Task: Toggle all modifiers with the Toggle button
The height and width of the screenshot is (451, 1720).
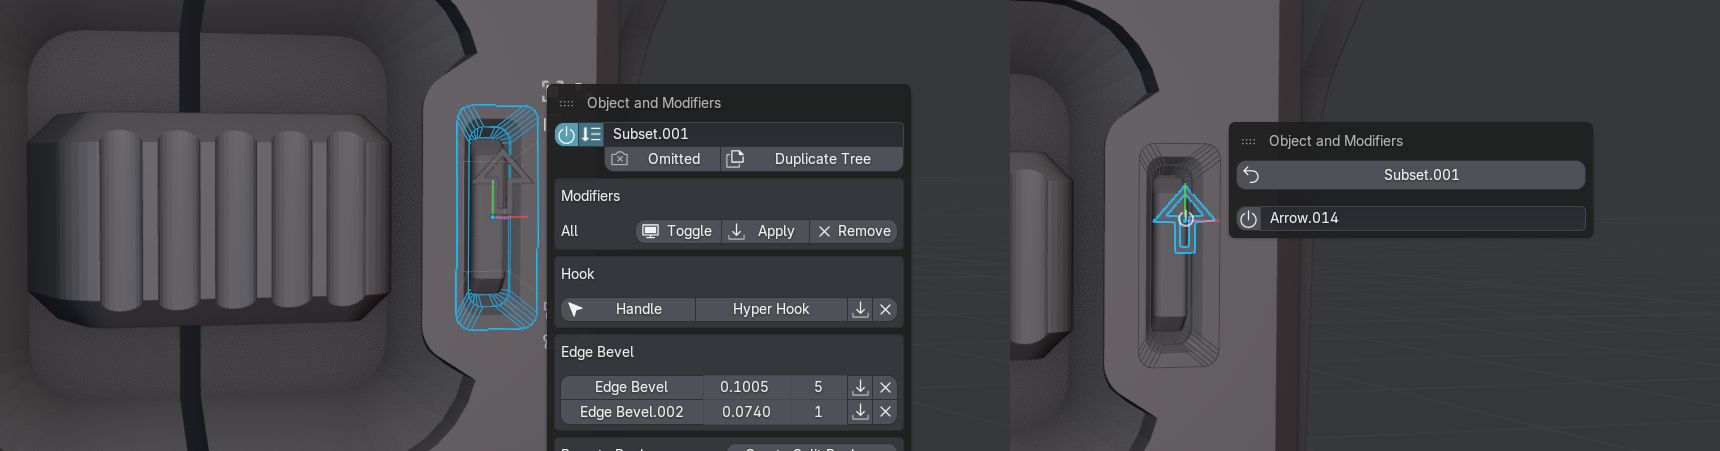Action: click(x=678, y=231)
